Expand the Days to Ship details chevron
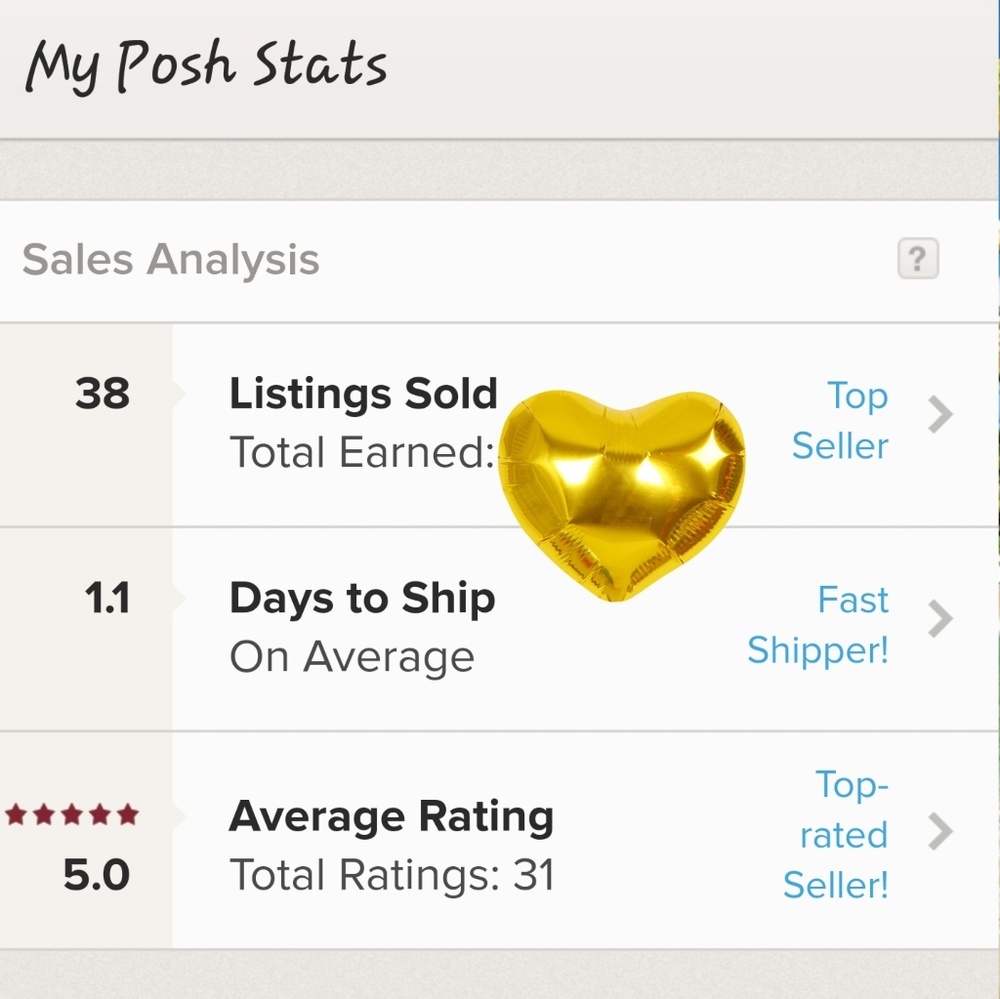 click(938, 620)
